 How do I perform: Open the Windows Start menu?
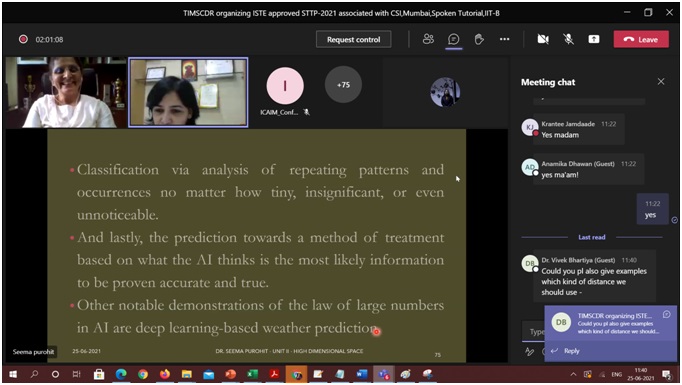coord(13,374)
